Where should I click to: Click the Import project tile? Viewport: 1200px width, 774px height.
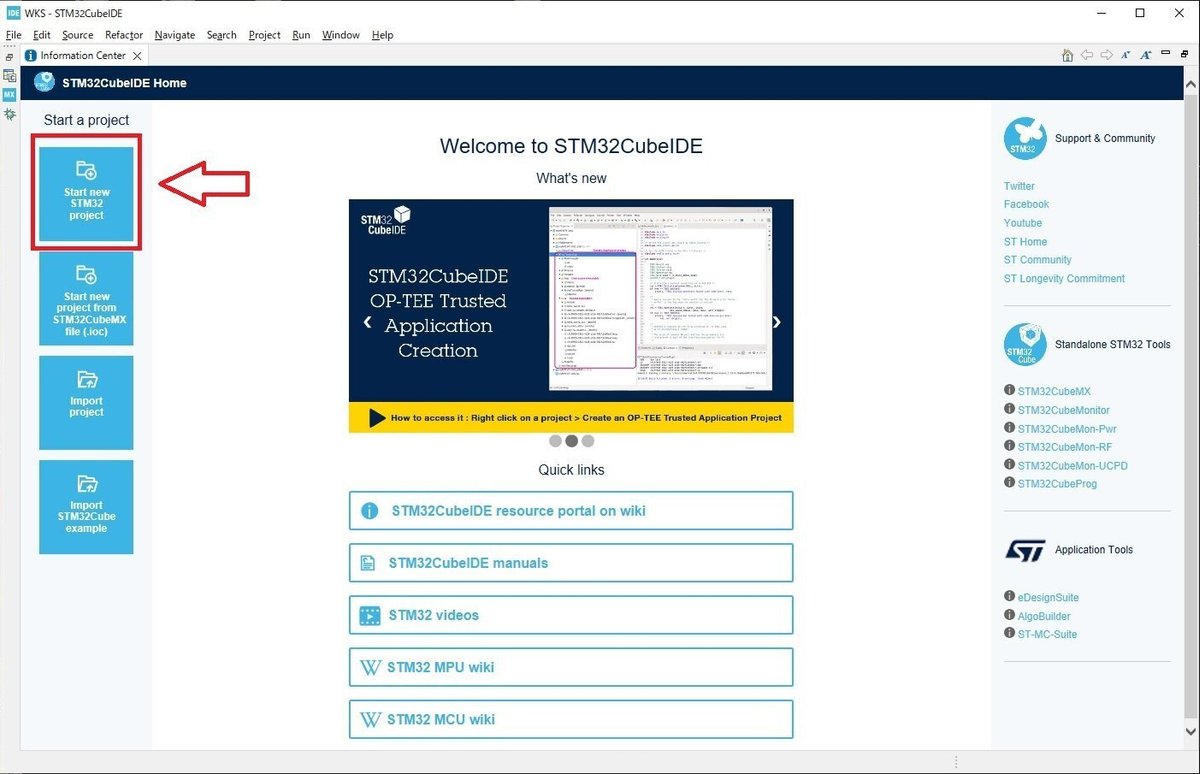[86, 403]
